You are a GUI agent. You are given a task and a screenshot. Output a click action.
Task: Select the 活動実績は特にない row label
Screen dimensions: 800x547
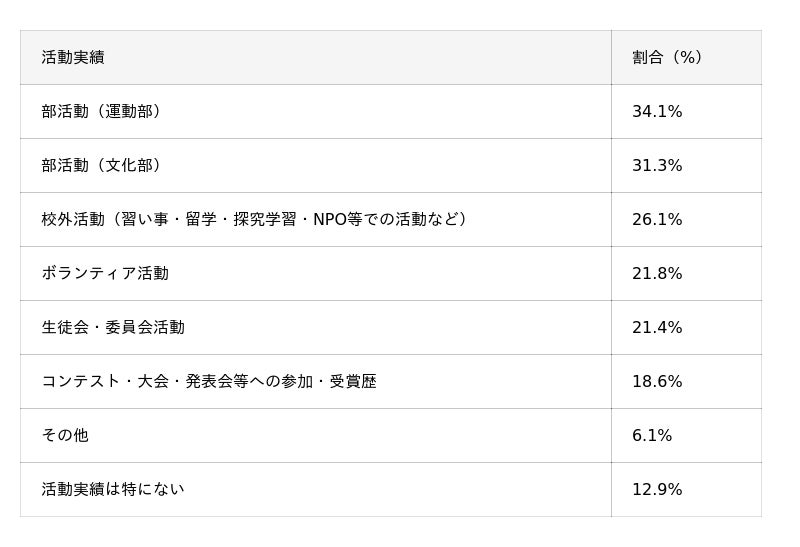point(113,490)
